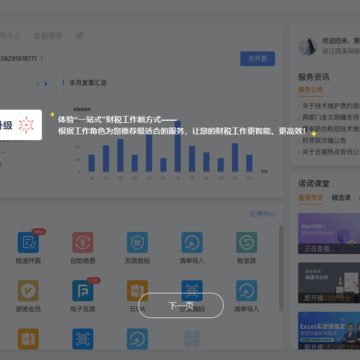Viewport: 360px width, 360px height.
Task: Click the 本月发票汇总 heading
Action: pyautogui.click(x=88, y=83)
